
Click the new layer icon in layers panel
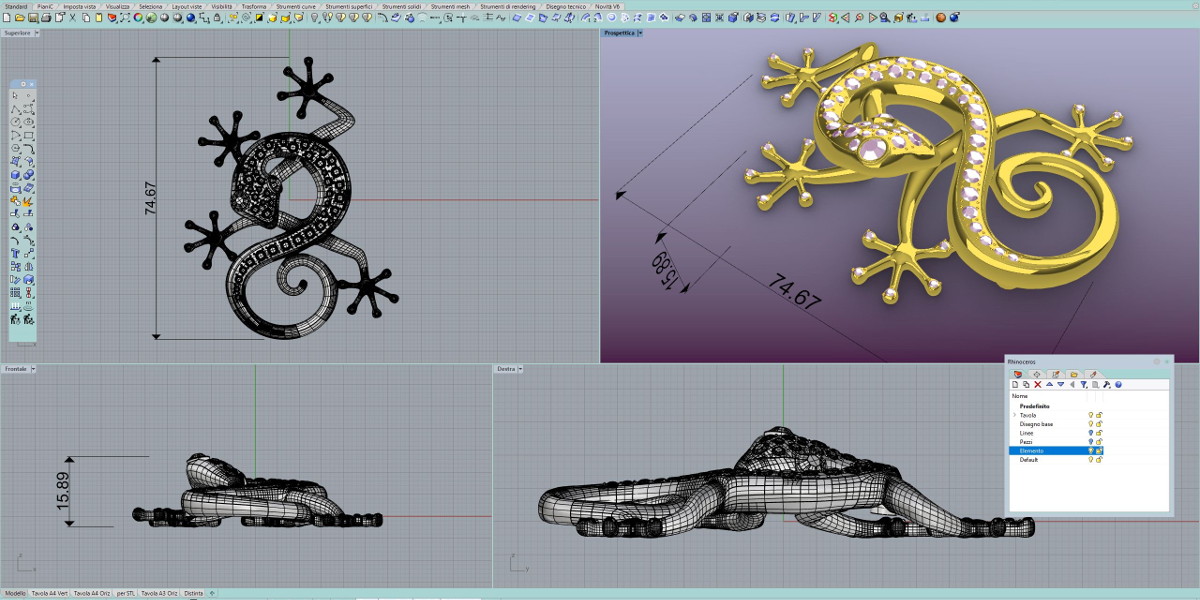tap(1015, 384)
